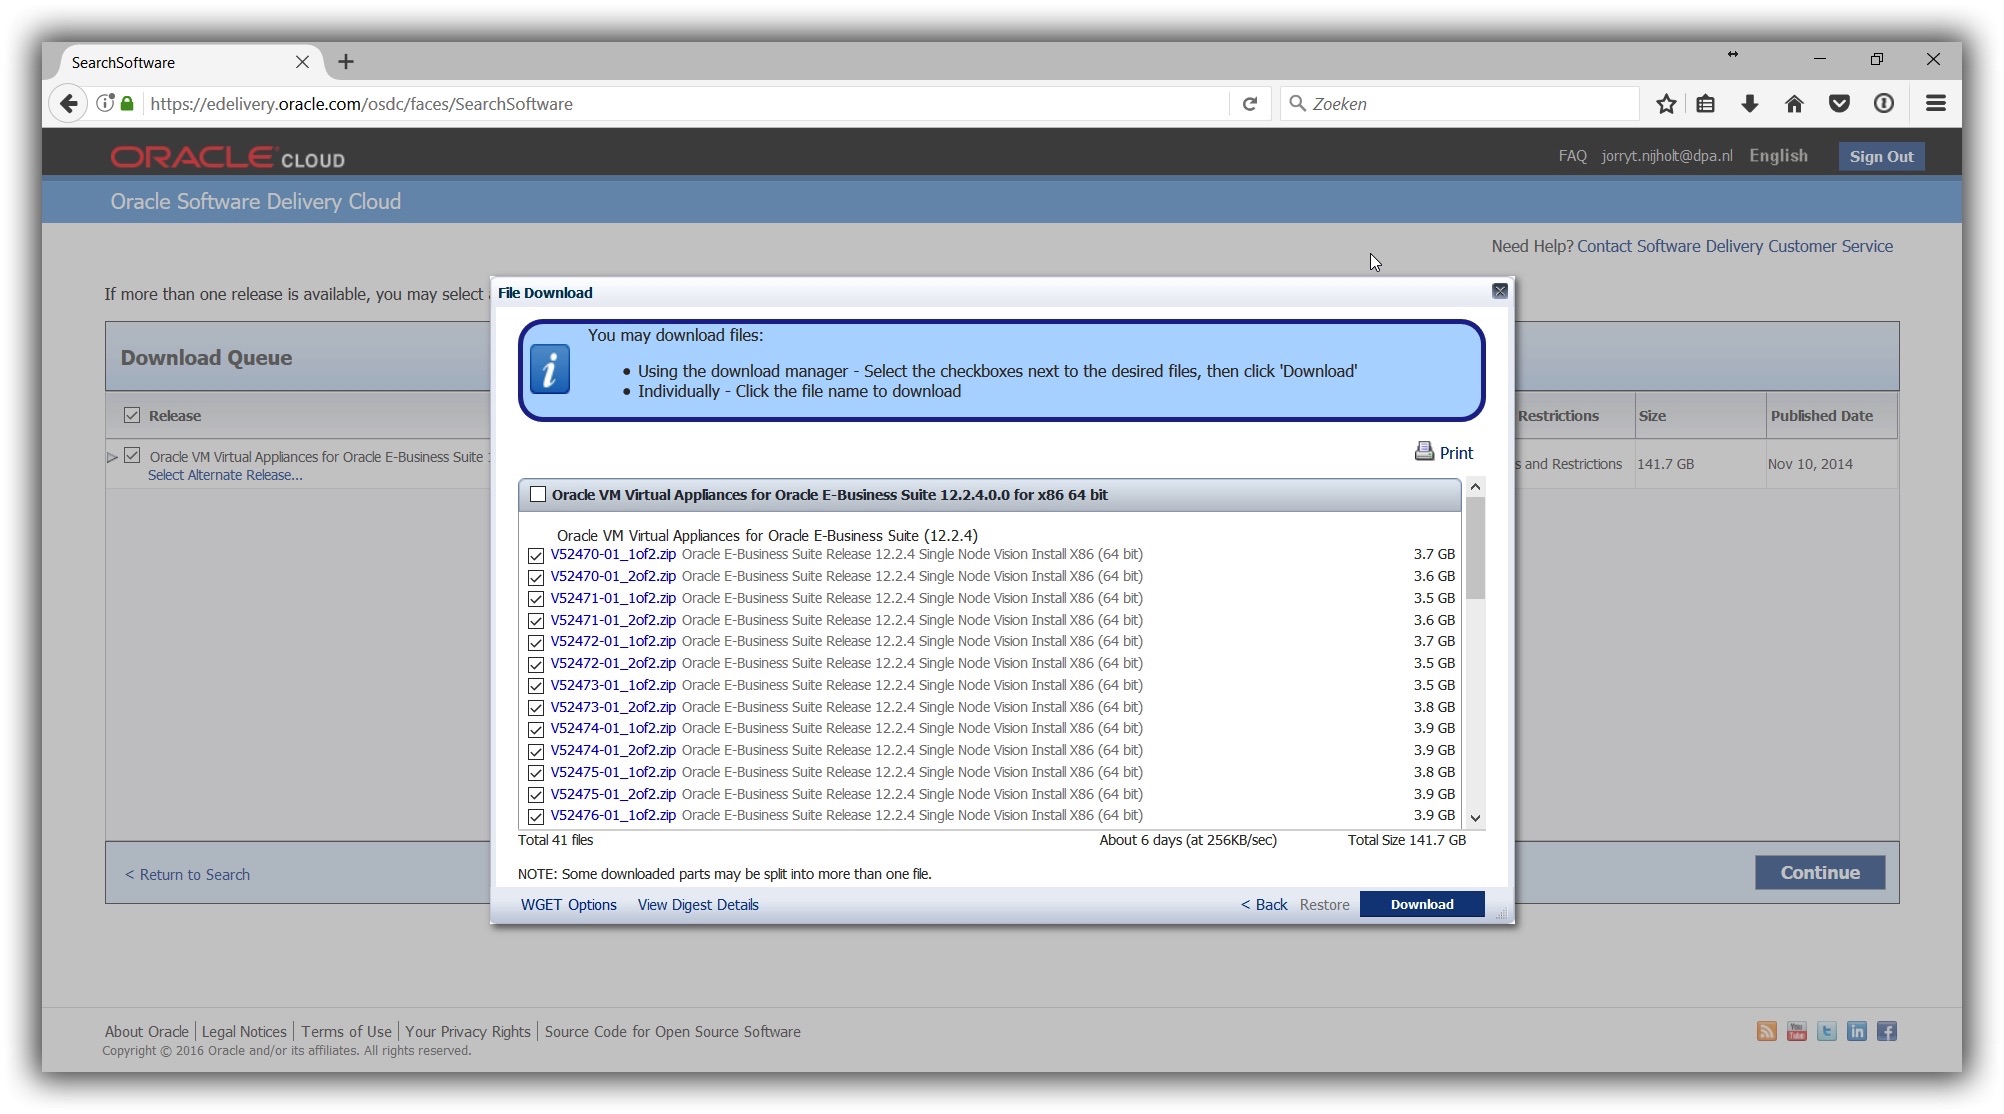The image size is (2004, 1114).
Task: Open the Legal Notices footer link
Action: pos(244,1031)
